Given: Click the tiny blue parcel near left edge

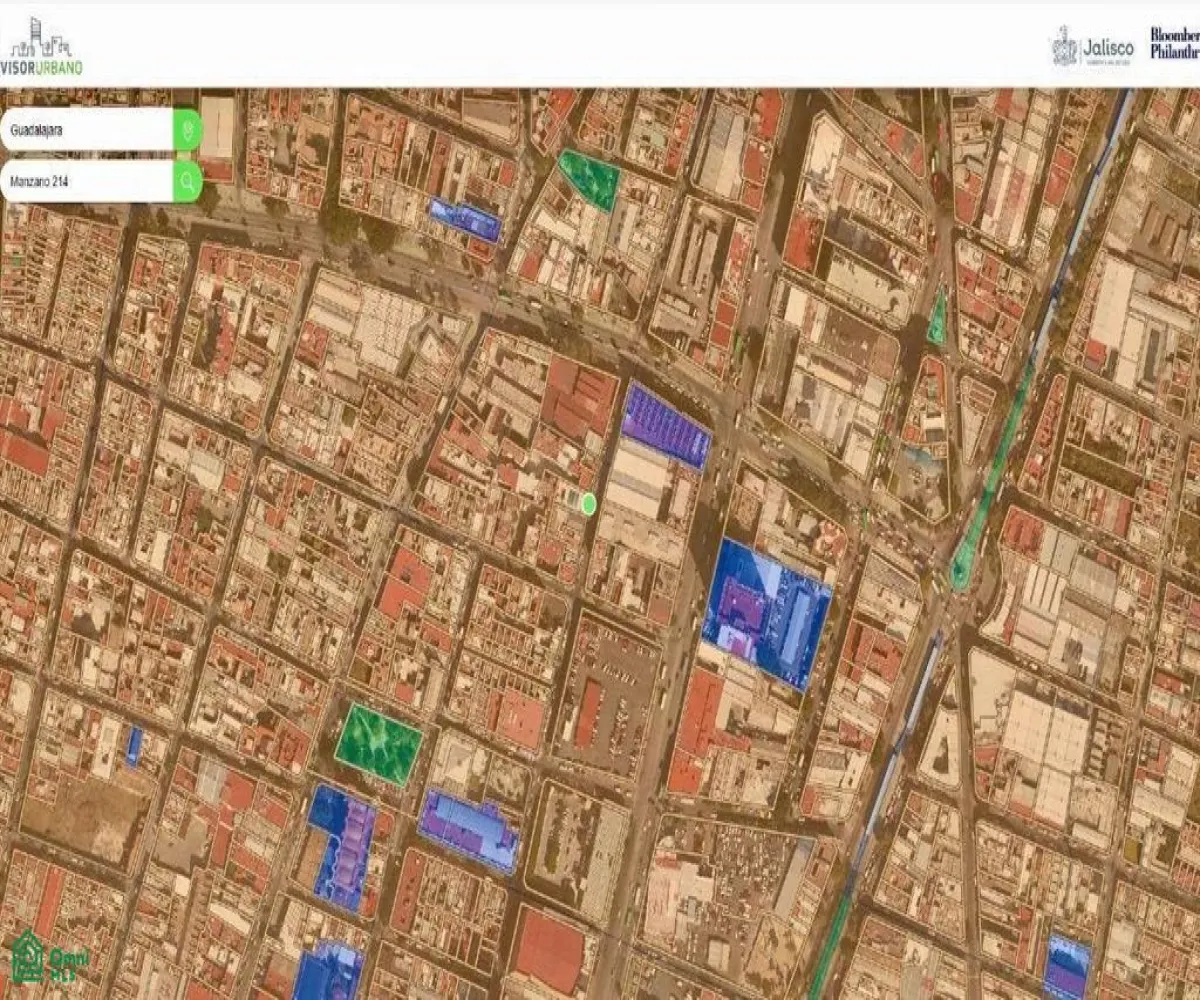Looking at the screenshot, I should click(x=133, y=747).
